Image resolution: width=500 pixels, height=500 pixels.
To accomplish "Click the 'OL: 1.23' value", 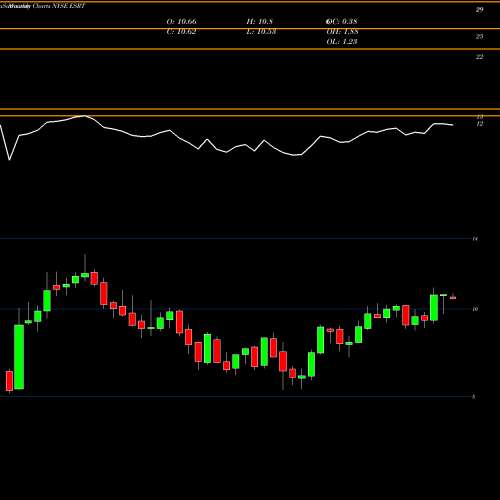I will point(342,42).
